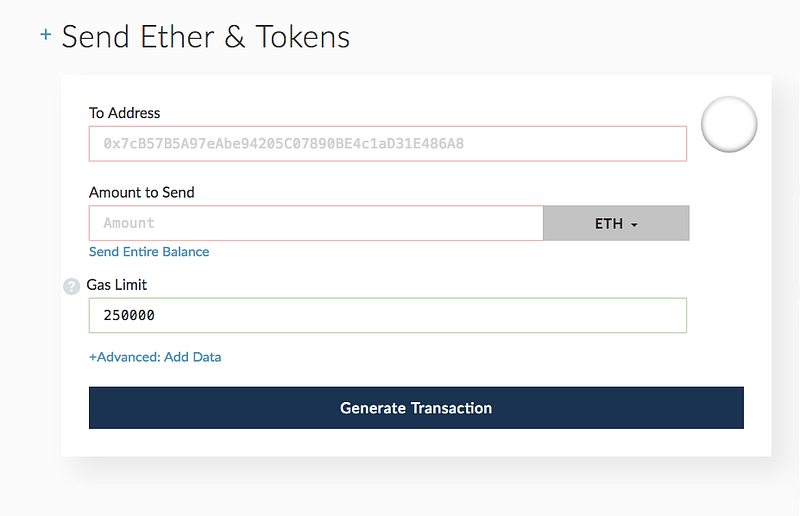Click the To Address label
800x516 pixels.
(x=125, y=113)
